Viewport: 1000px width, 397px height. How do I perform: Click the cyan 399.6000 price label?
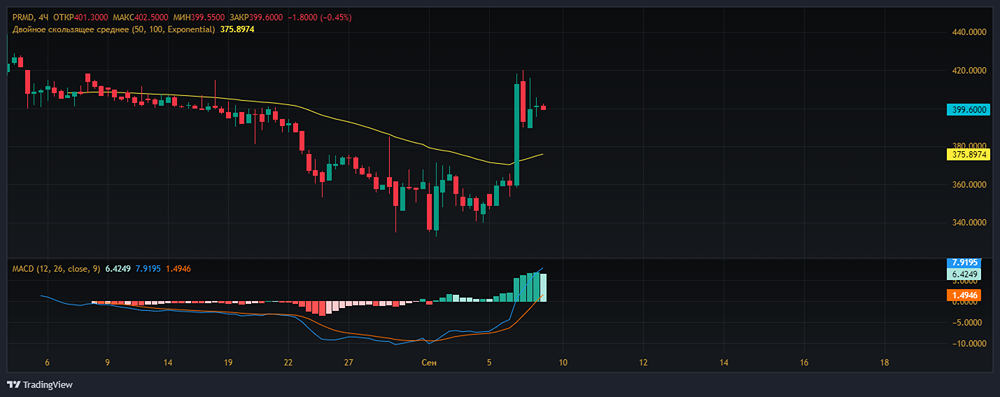(968, 110)
